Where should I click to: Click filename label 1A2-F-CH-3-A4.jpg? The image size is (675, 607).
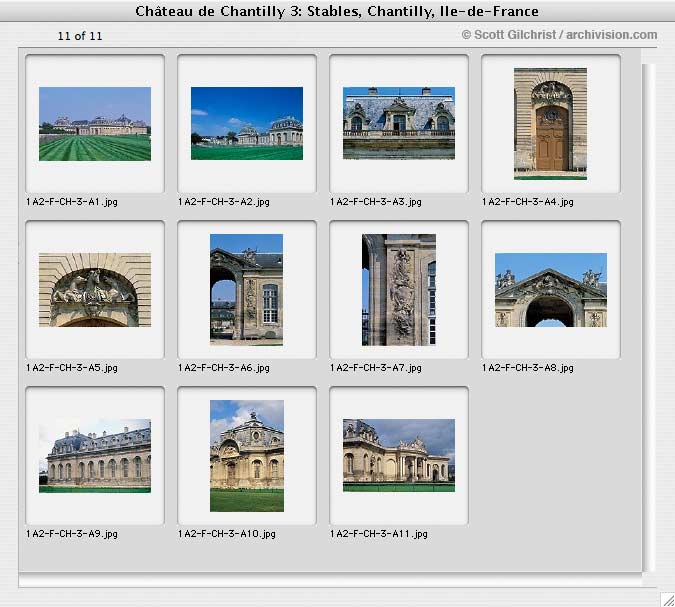527,202
